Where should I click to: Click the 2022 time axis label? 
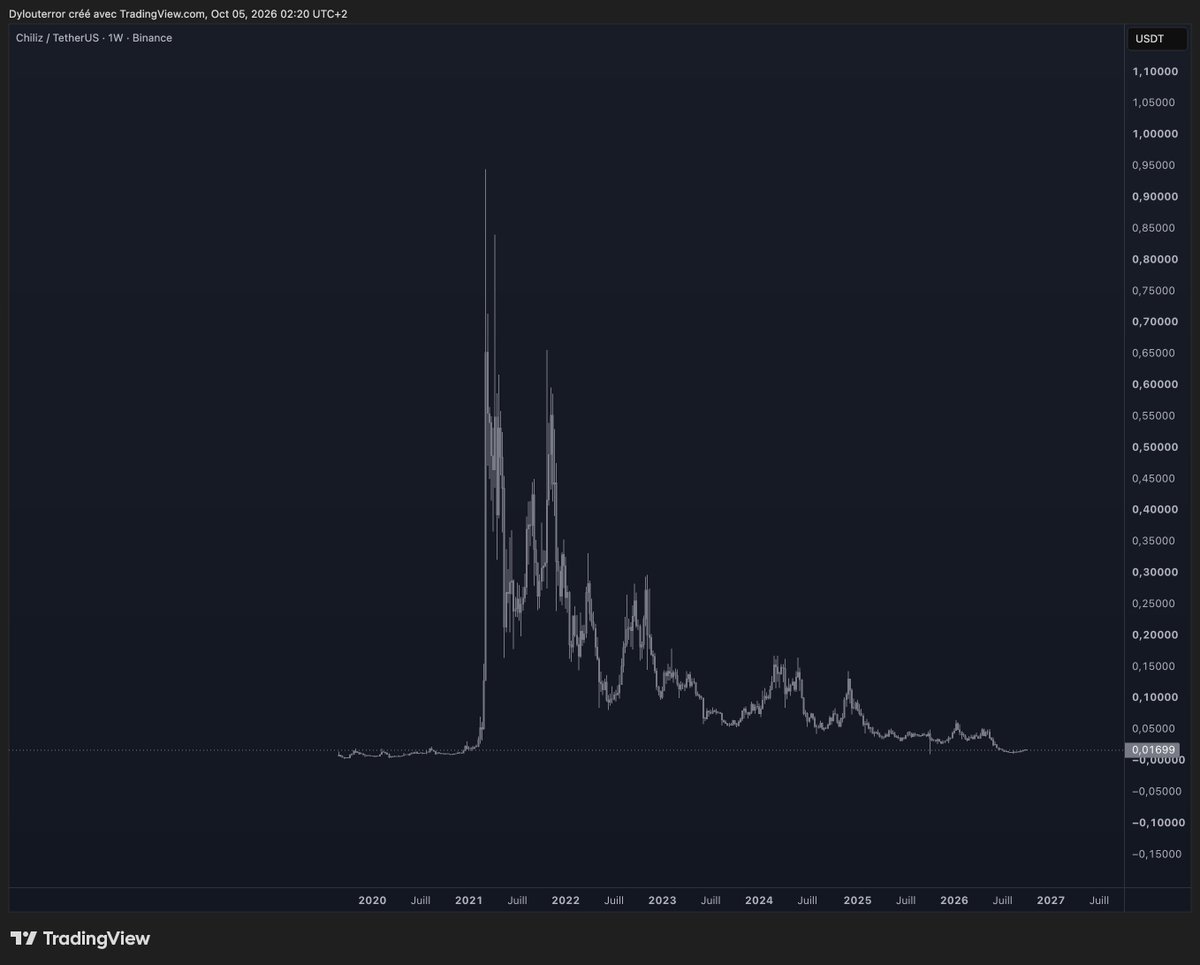coord(565,900)
